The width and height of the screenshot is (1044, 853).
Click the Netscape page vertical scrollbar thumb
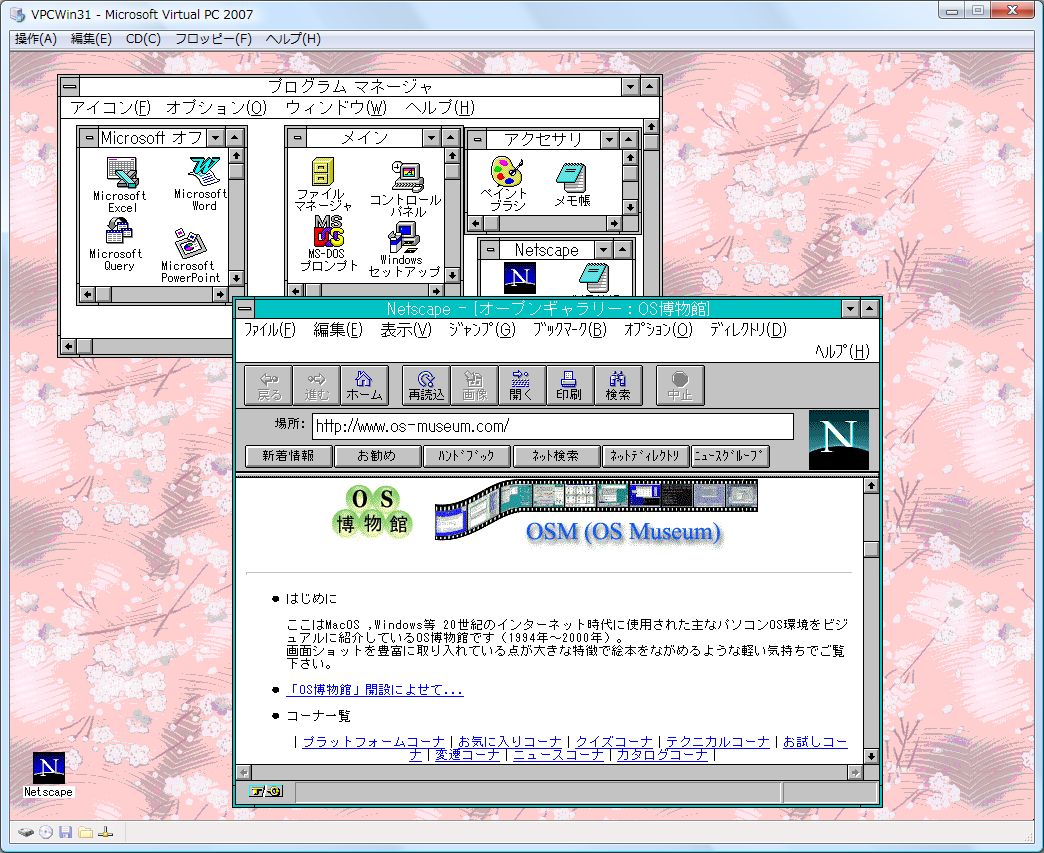871,549
